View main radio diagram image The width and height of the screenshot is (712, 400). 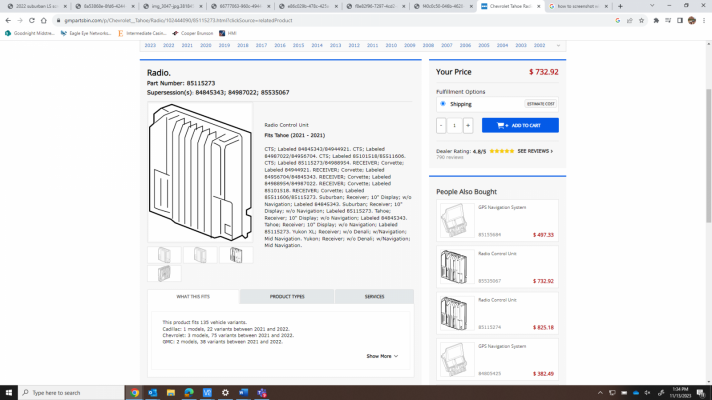[x=200, y=172]
